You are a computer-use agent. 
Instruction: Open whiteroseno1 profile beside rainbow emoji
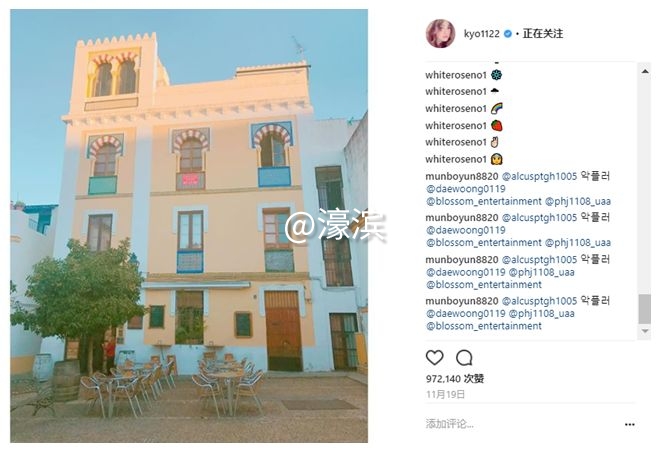[455, 109]
